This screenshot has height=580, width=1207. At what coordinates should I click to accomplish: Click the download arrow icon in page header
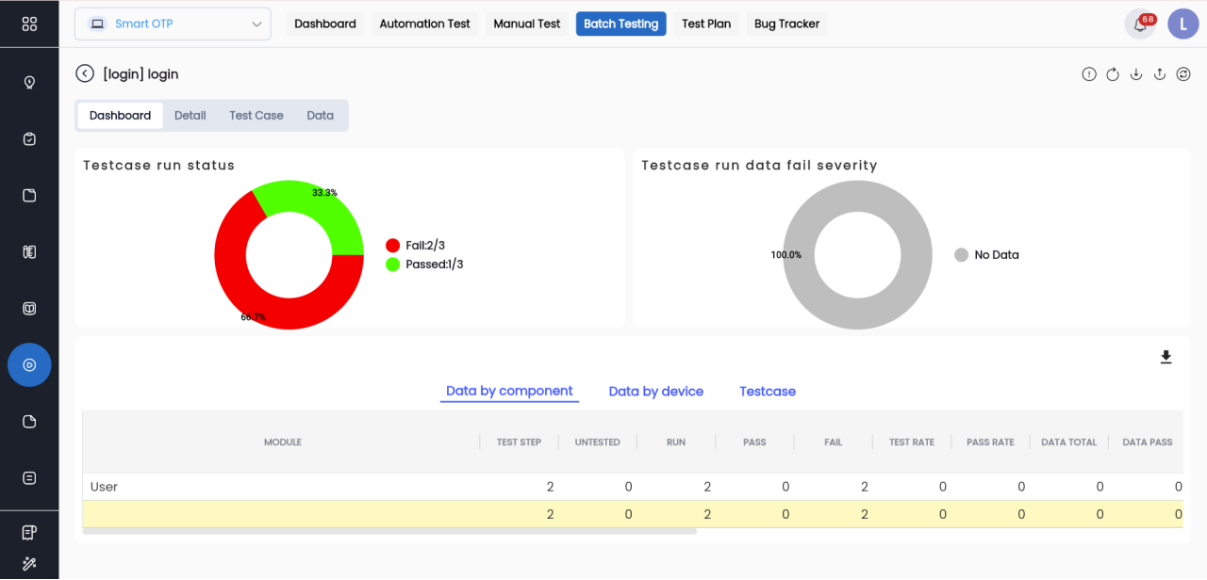click(1136, 74)
